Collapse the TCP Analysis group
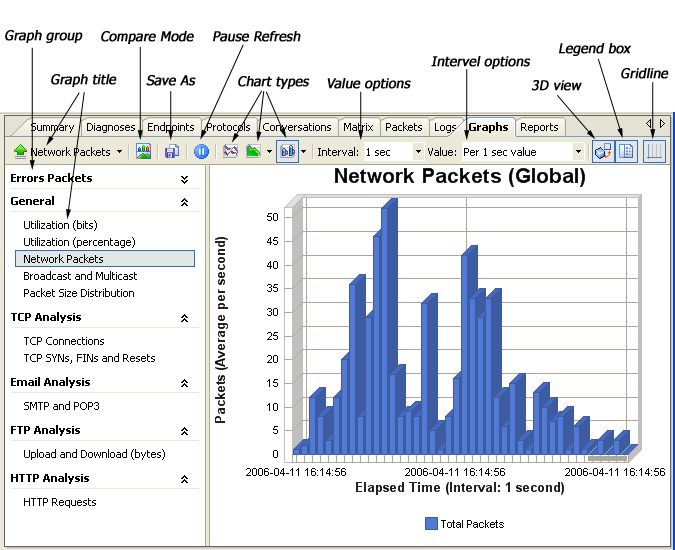Screen dimensions: 675x550 point(185,318)
